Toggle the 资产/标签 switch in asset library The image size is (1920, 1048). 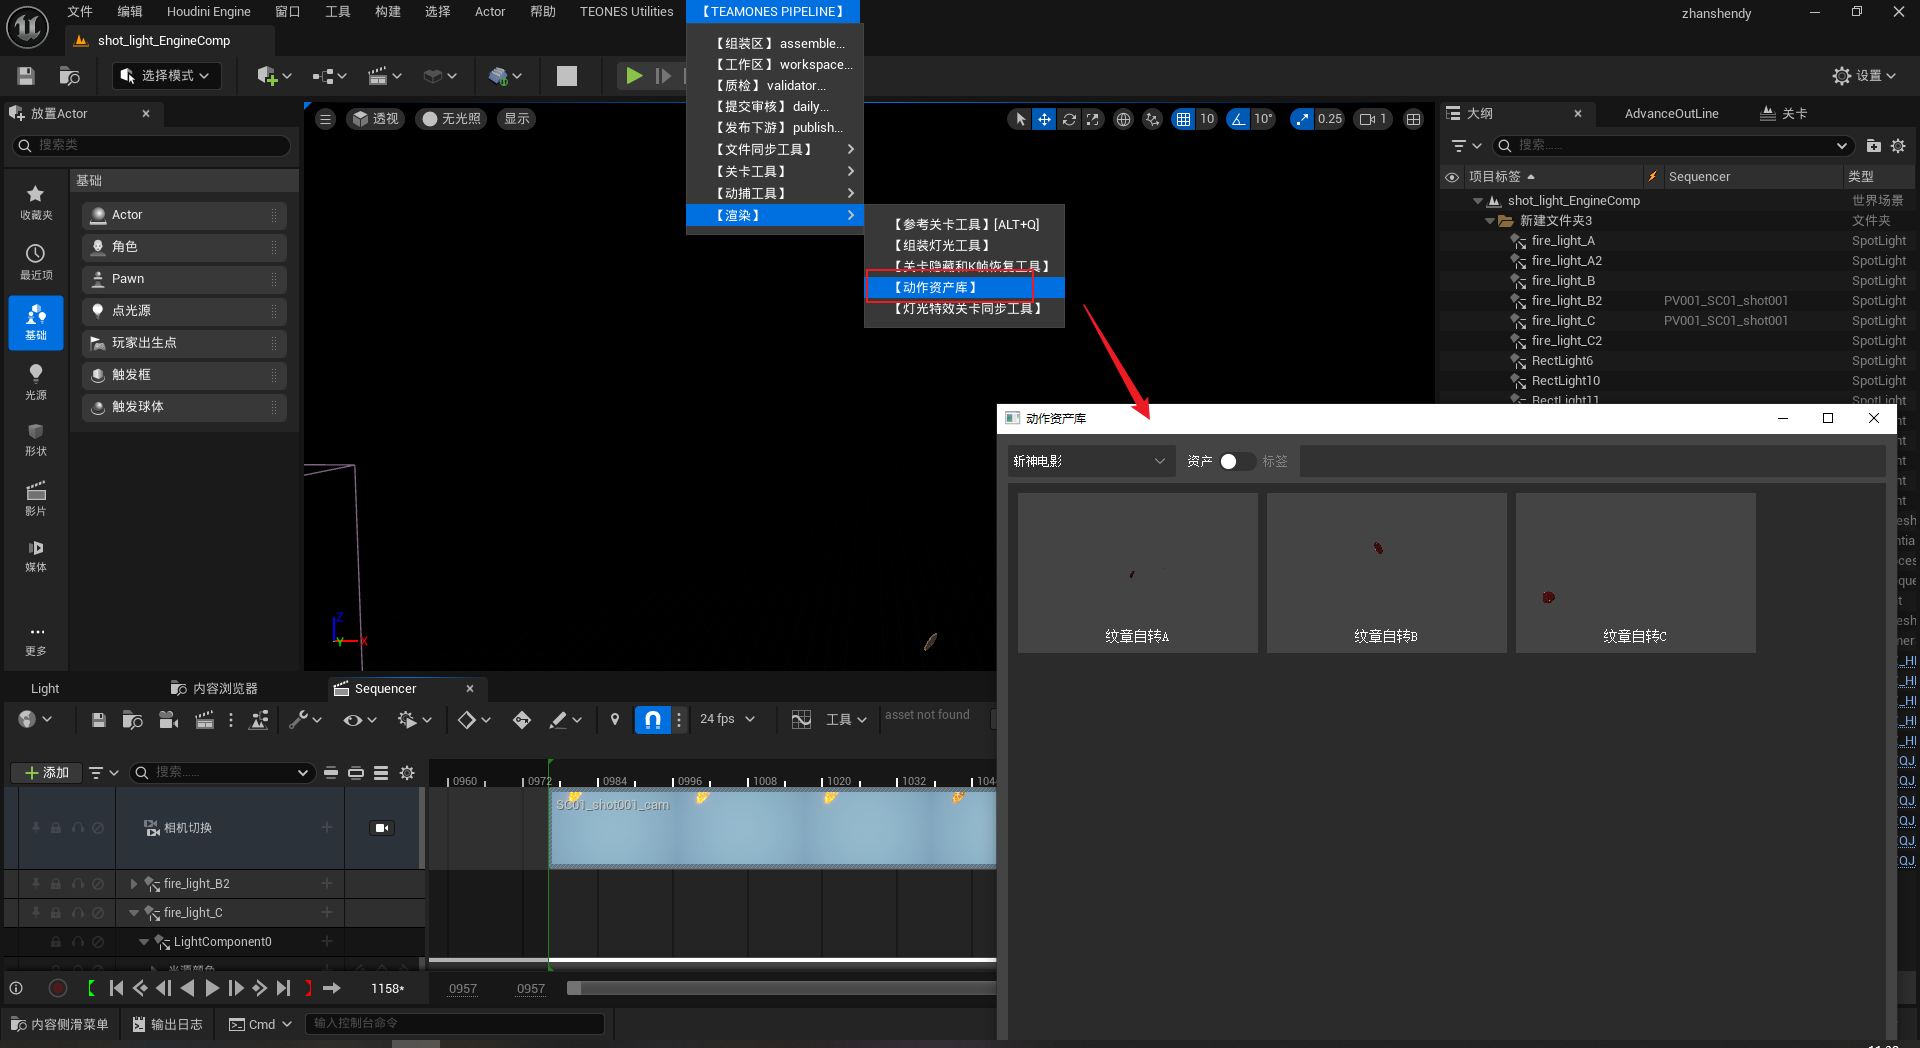tap(1236, 461)
